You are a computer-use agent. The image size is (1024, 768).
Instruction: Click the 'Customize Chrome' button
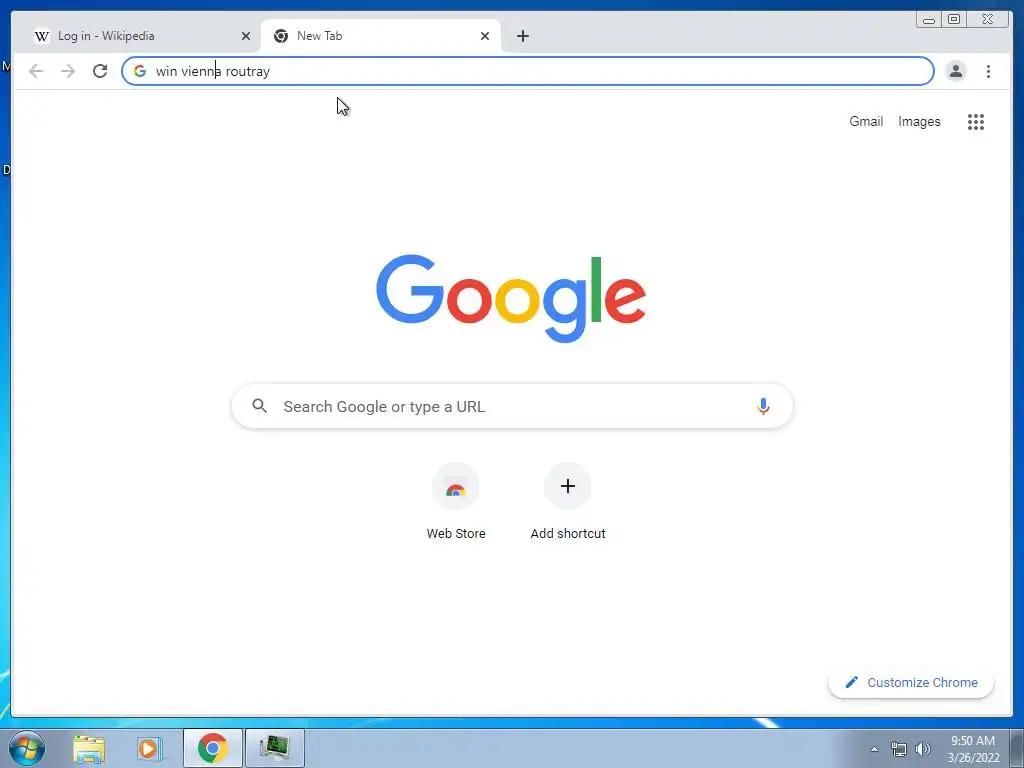911,682
